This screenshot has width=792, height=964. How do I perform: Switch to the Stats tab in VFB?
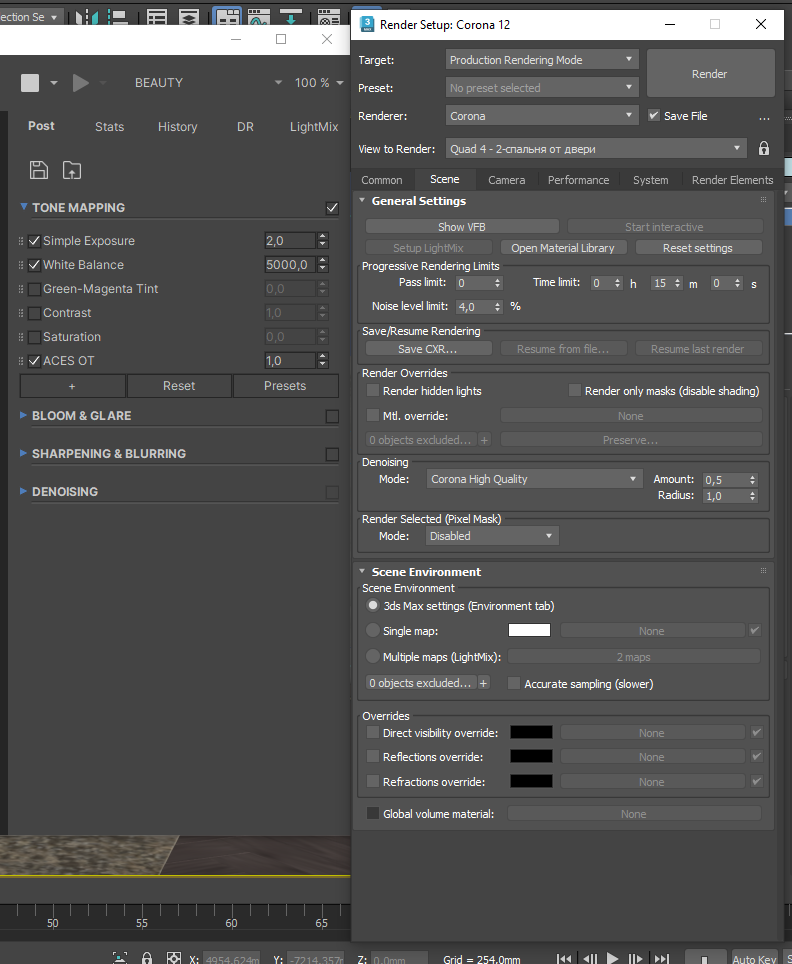tap(109, 127)
